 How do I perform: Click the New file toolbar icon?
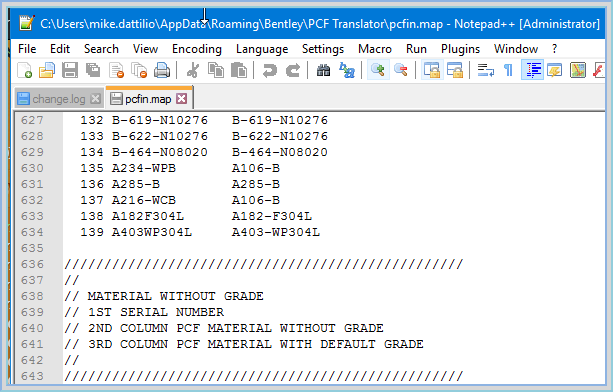click(x=24, y=70)
